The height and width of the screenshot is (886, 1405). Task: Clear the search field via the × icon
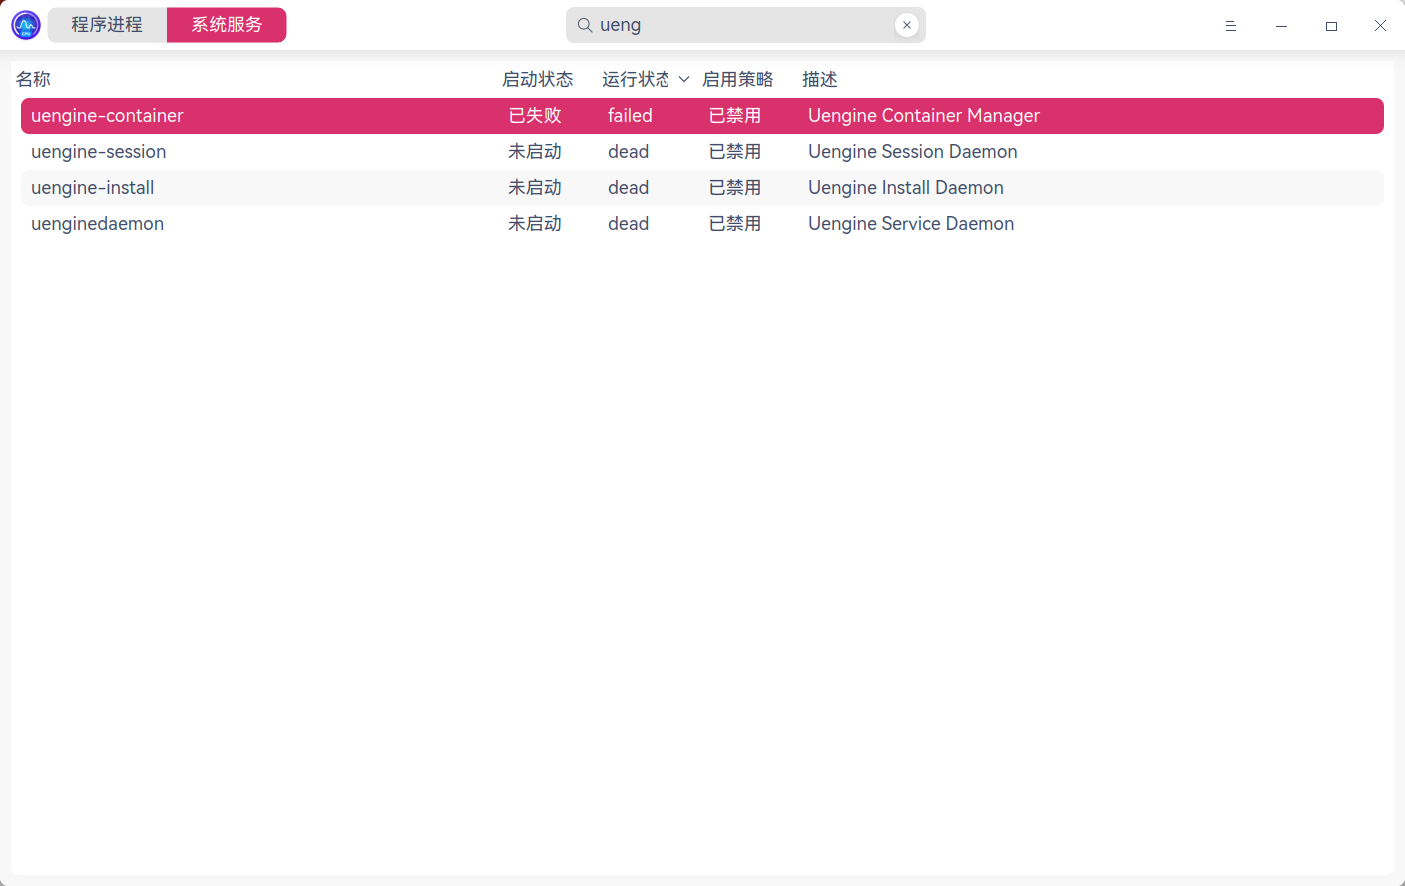point(906,24)
